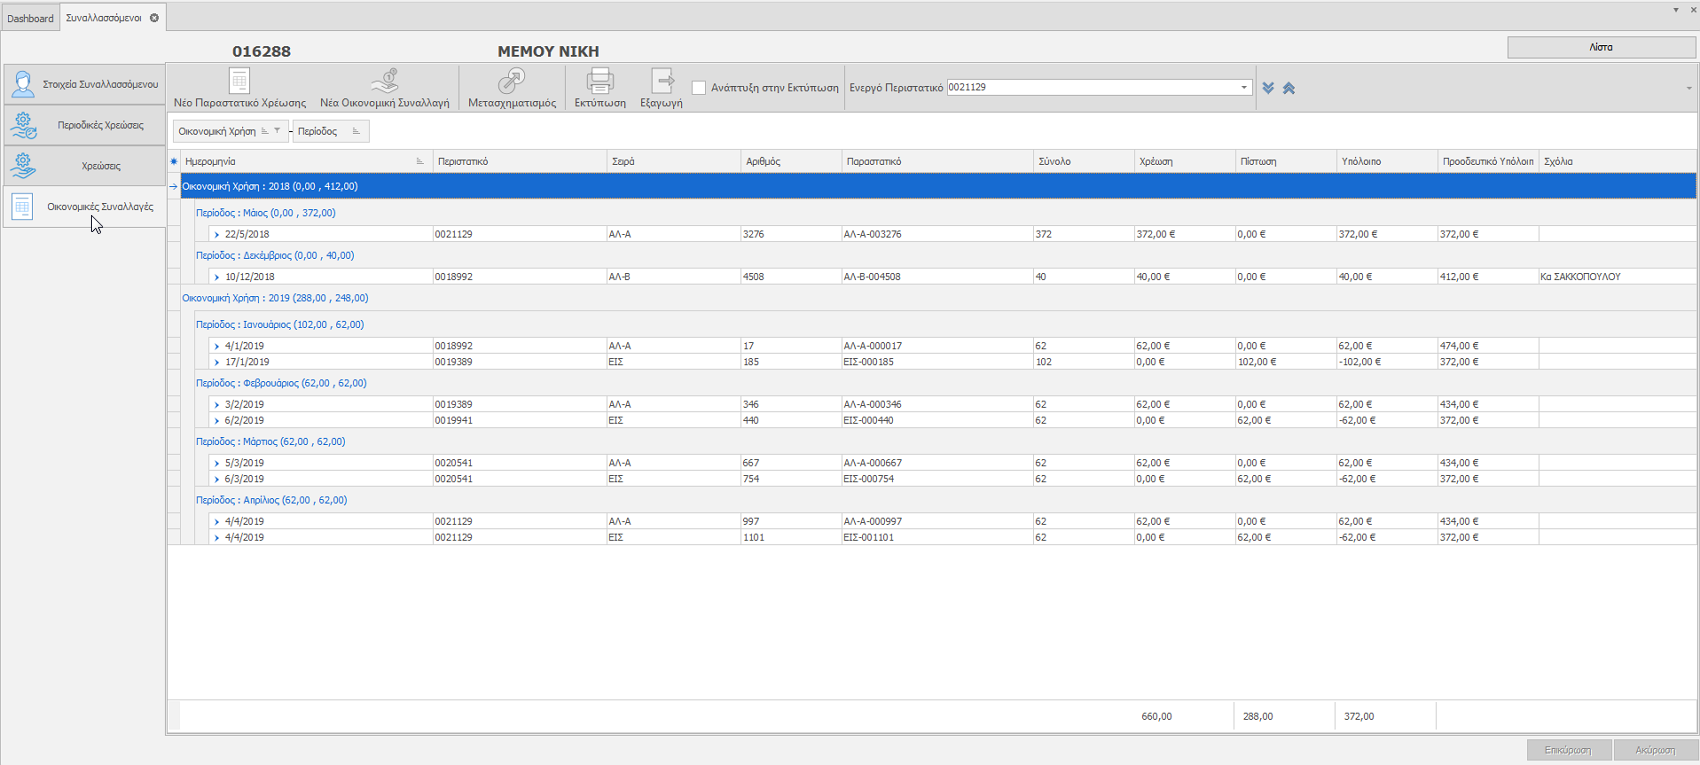Click the Μετασχηματισμός toolbar icon
Image resolution: width=1700 pixels, height=765 pixels.
(511, 81)
